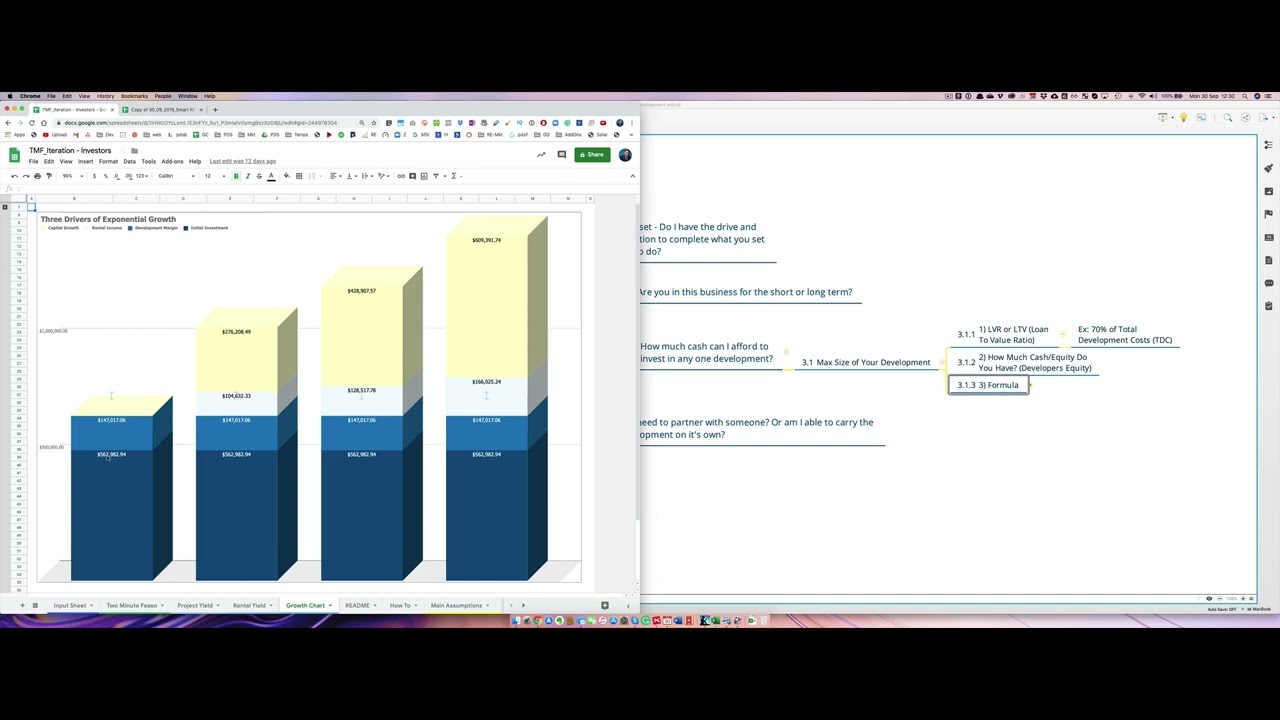Image resolution: width=1280 pixels, height=720 pixels.
Task: Switch to the Two Minute Feaso tab
Action: (136, 605)
